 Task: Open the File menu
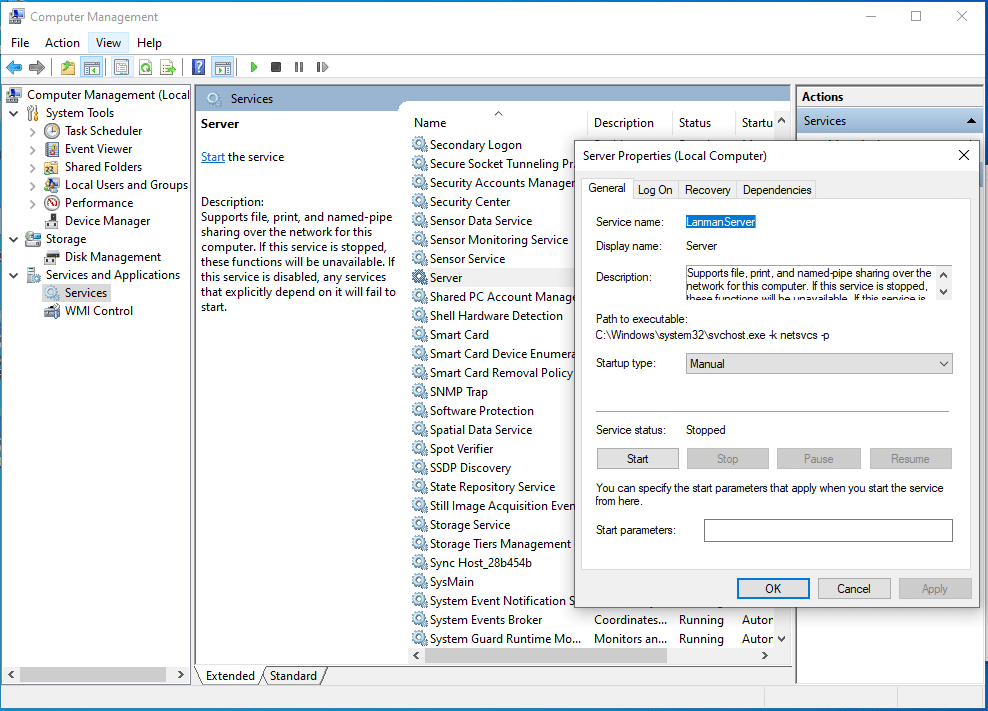(x=20, y=43)
